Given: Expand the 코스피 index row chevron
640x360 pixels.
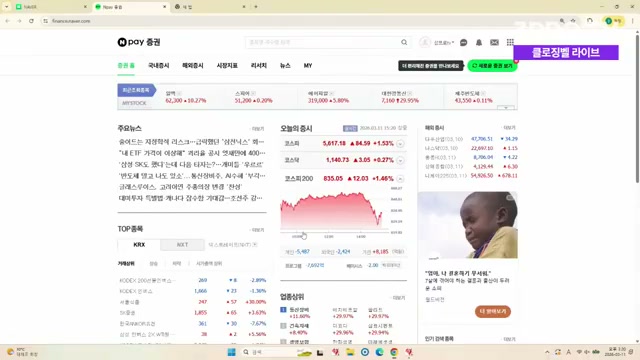Looking at the screenshot, I should click(400, 144).
